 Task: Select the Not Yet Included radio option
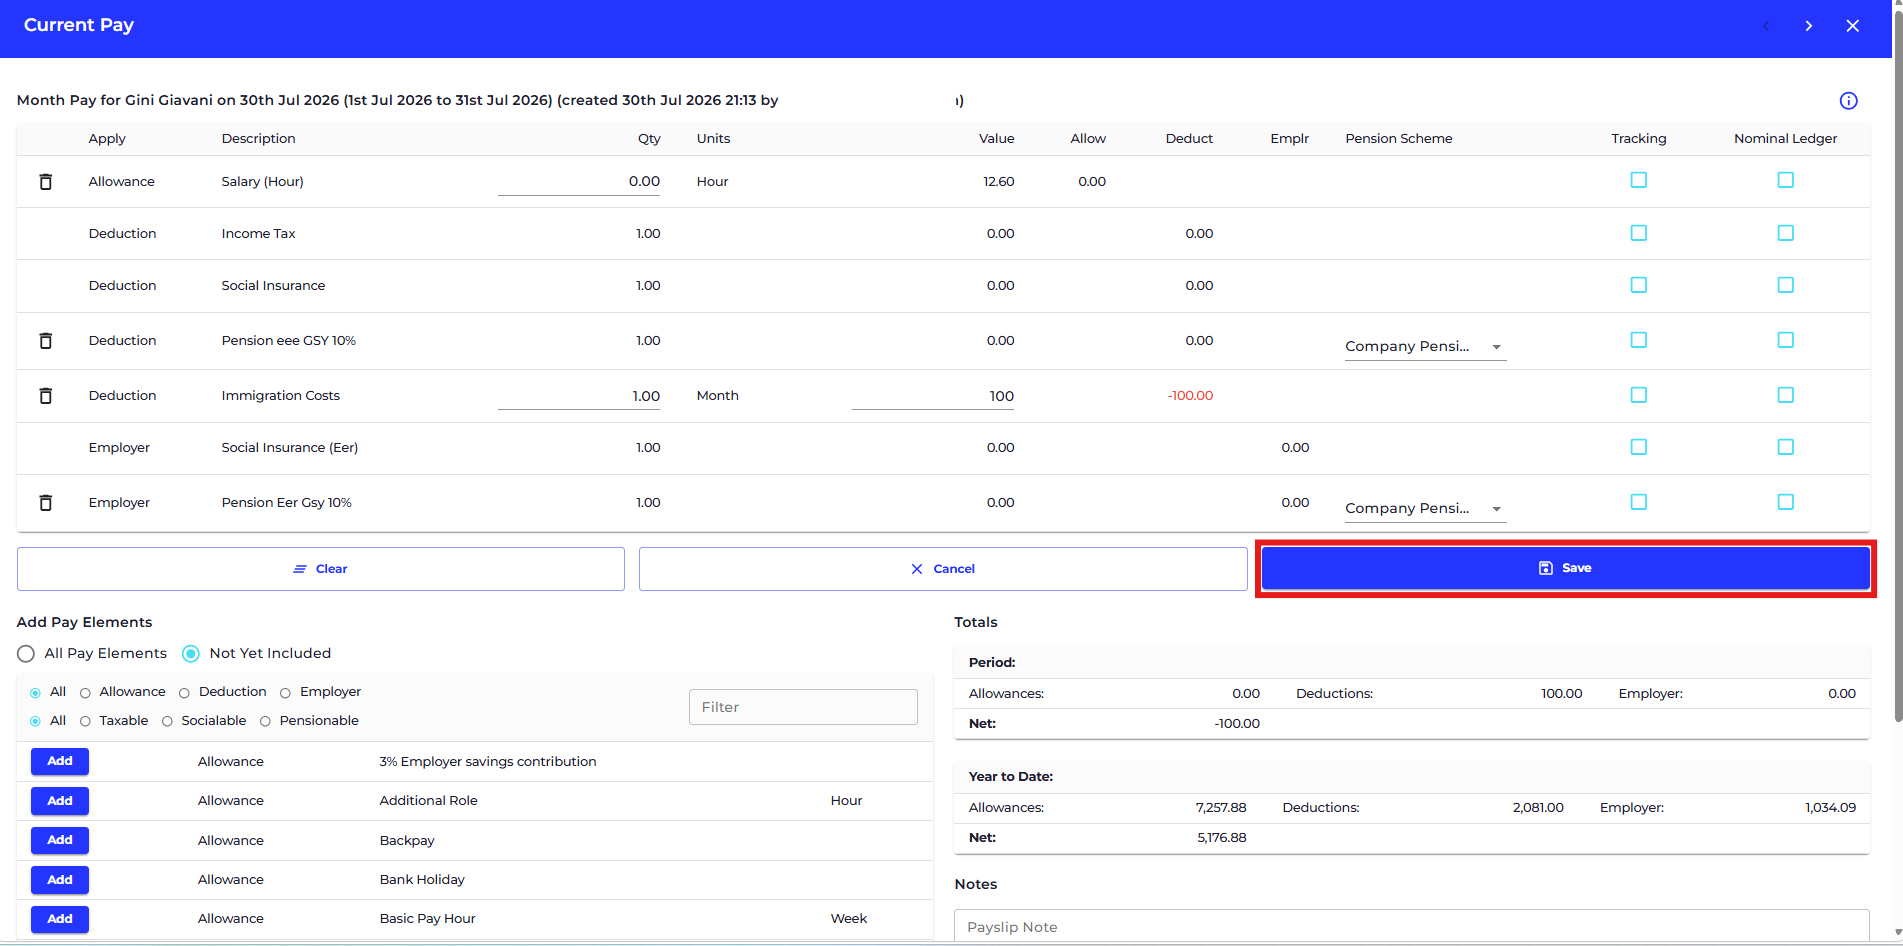pyautogui.click(x=191, y=654)
